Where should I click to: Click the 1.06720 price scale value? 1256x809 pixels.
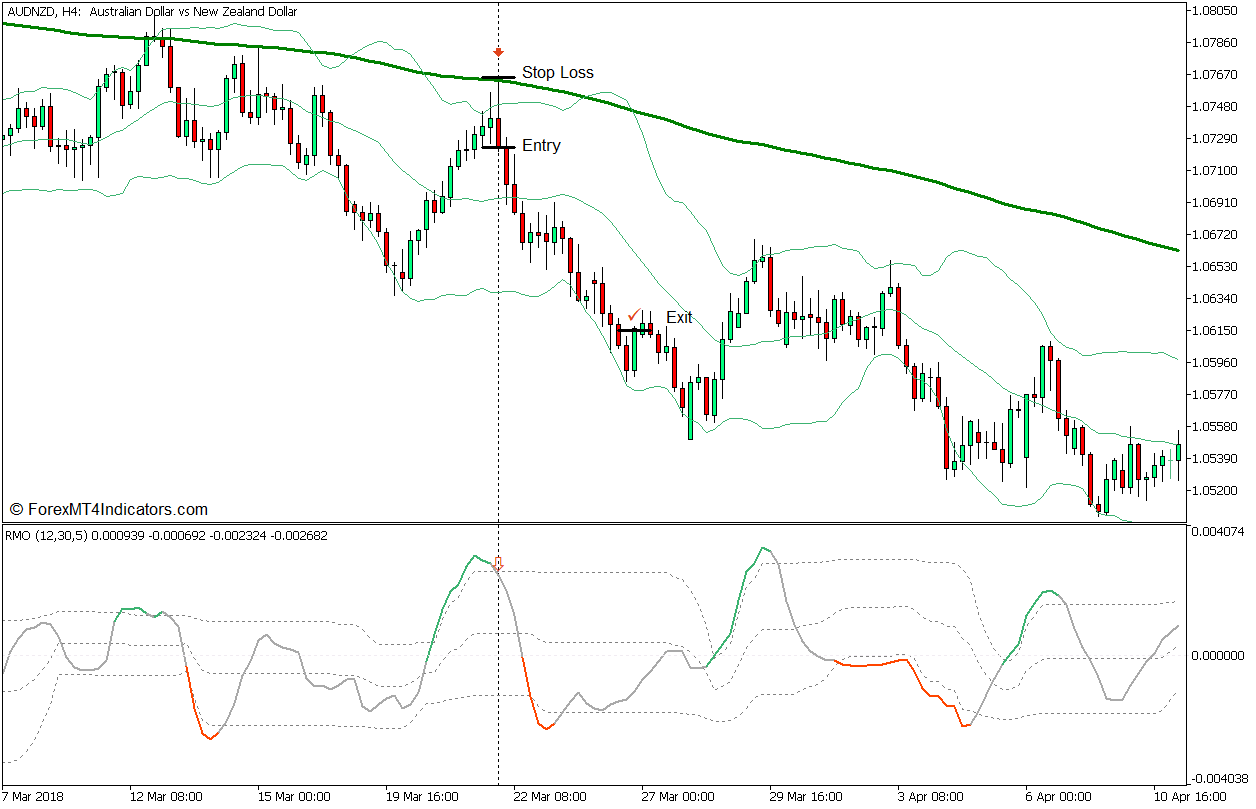(1216, 235)
